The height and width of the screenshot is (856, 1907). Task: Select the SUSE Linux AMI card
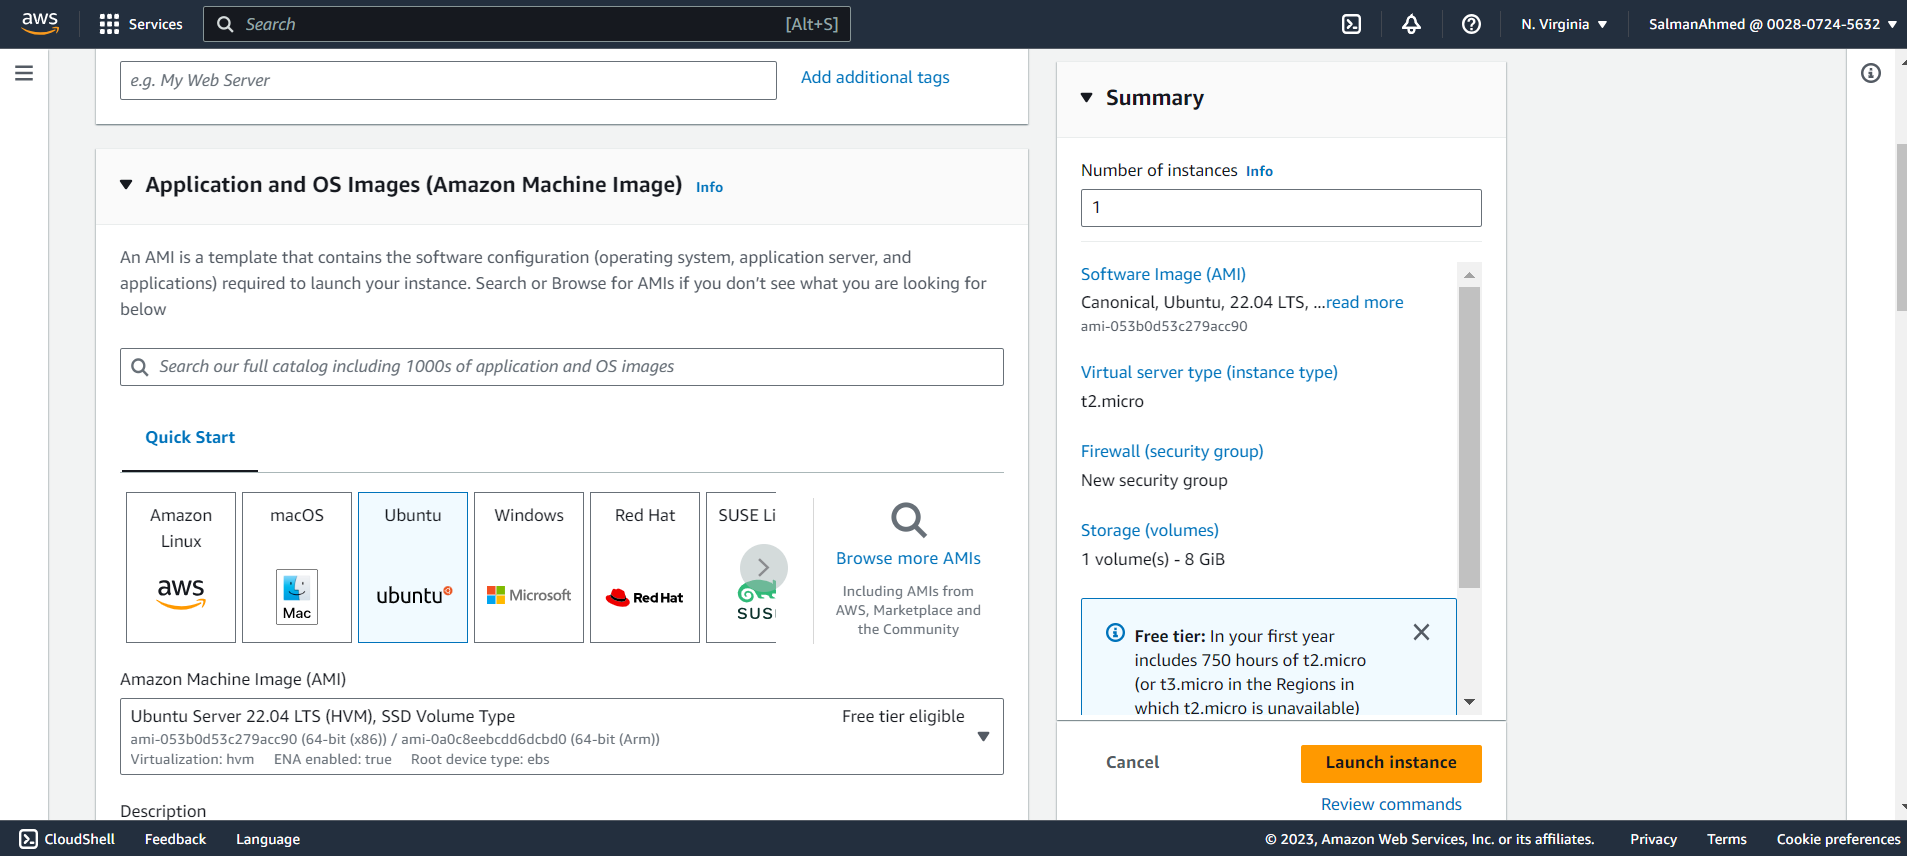(x=741, y=567)
